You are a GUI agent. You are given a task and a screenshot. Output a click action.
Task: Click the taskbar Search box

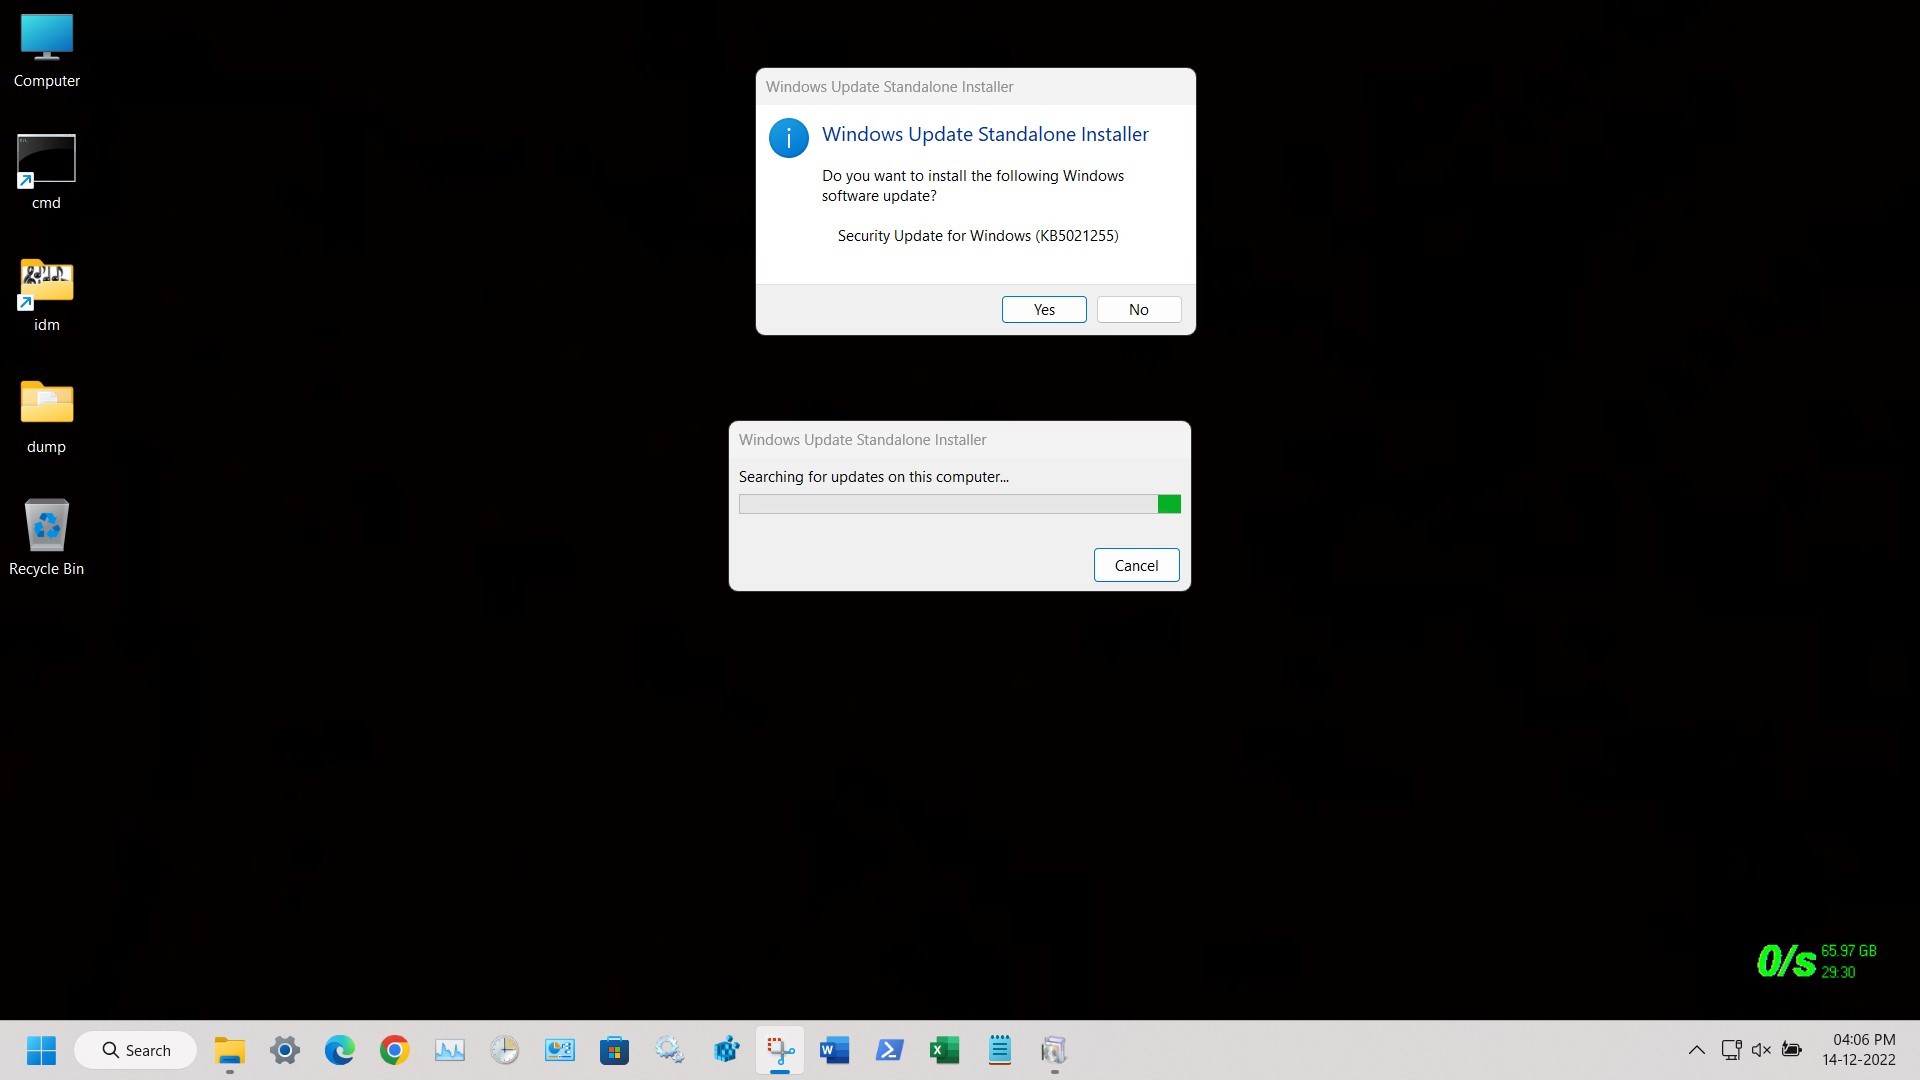[136, 1050]
